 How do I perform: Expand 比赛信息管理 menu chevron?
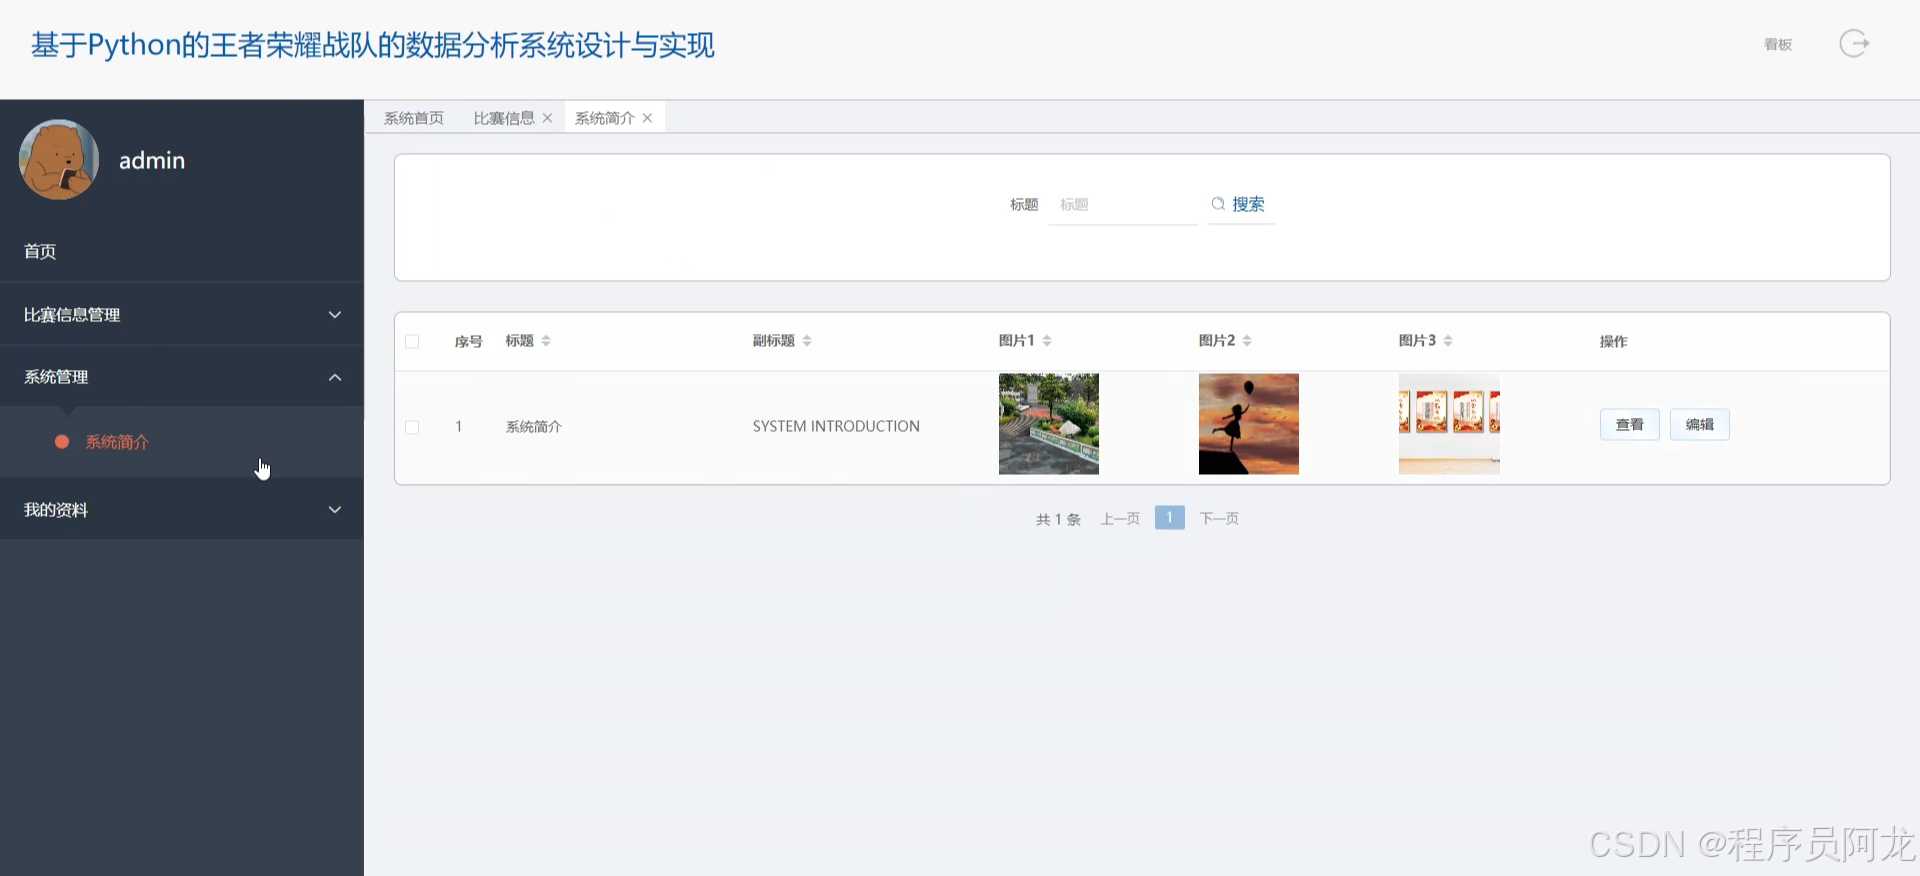[335, 315]
